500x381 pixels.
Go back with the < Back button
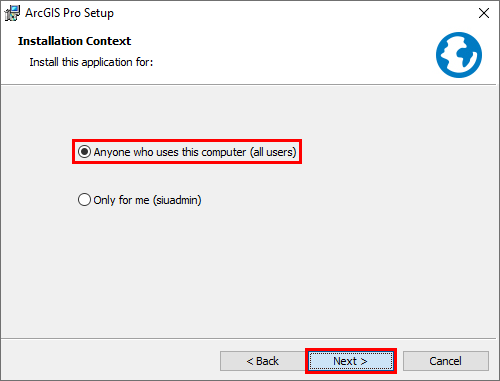coord(263,361)
